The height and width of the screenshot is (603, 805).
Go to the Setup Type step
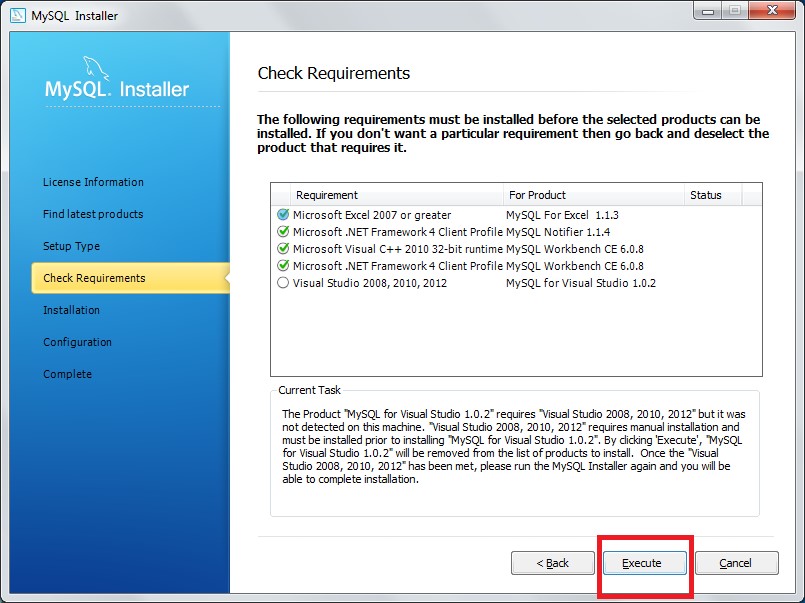click(x=71, y=246)
